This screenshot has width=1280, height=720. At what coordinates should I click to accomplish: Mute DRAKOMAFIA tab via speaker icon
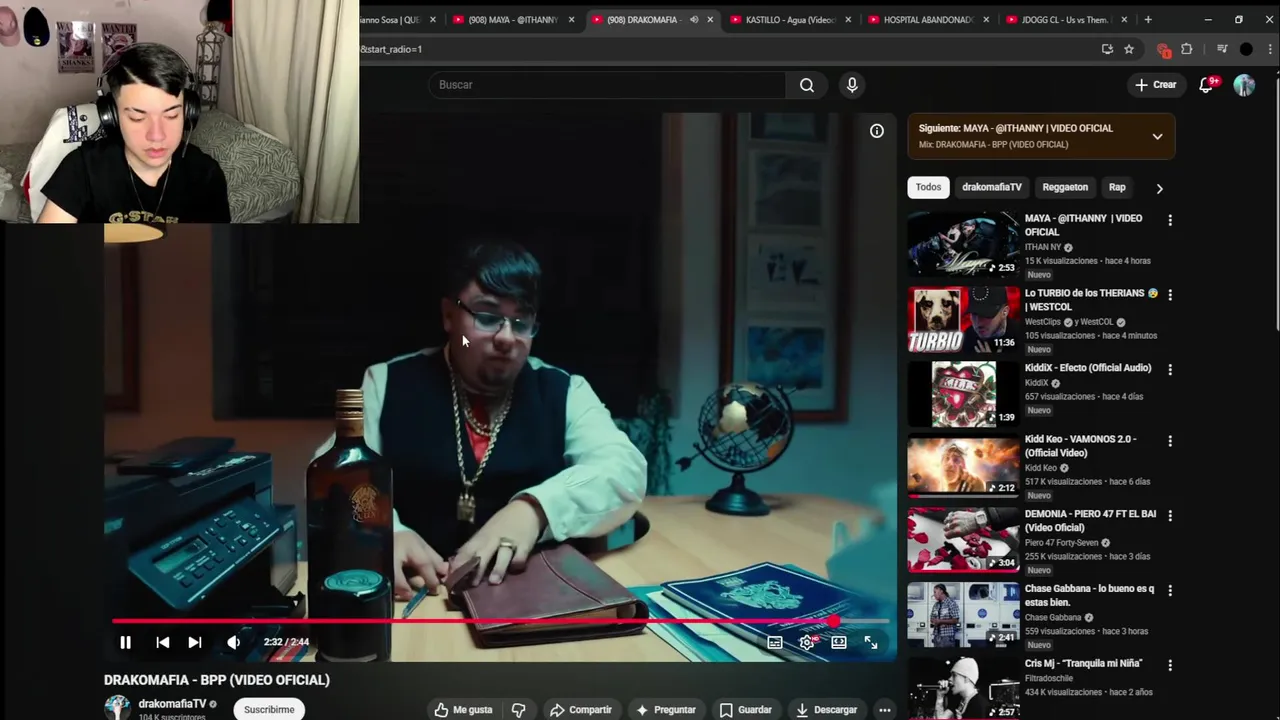click(694, 20)
